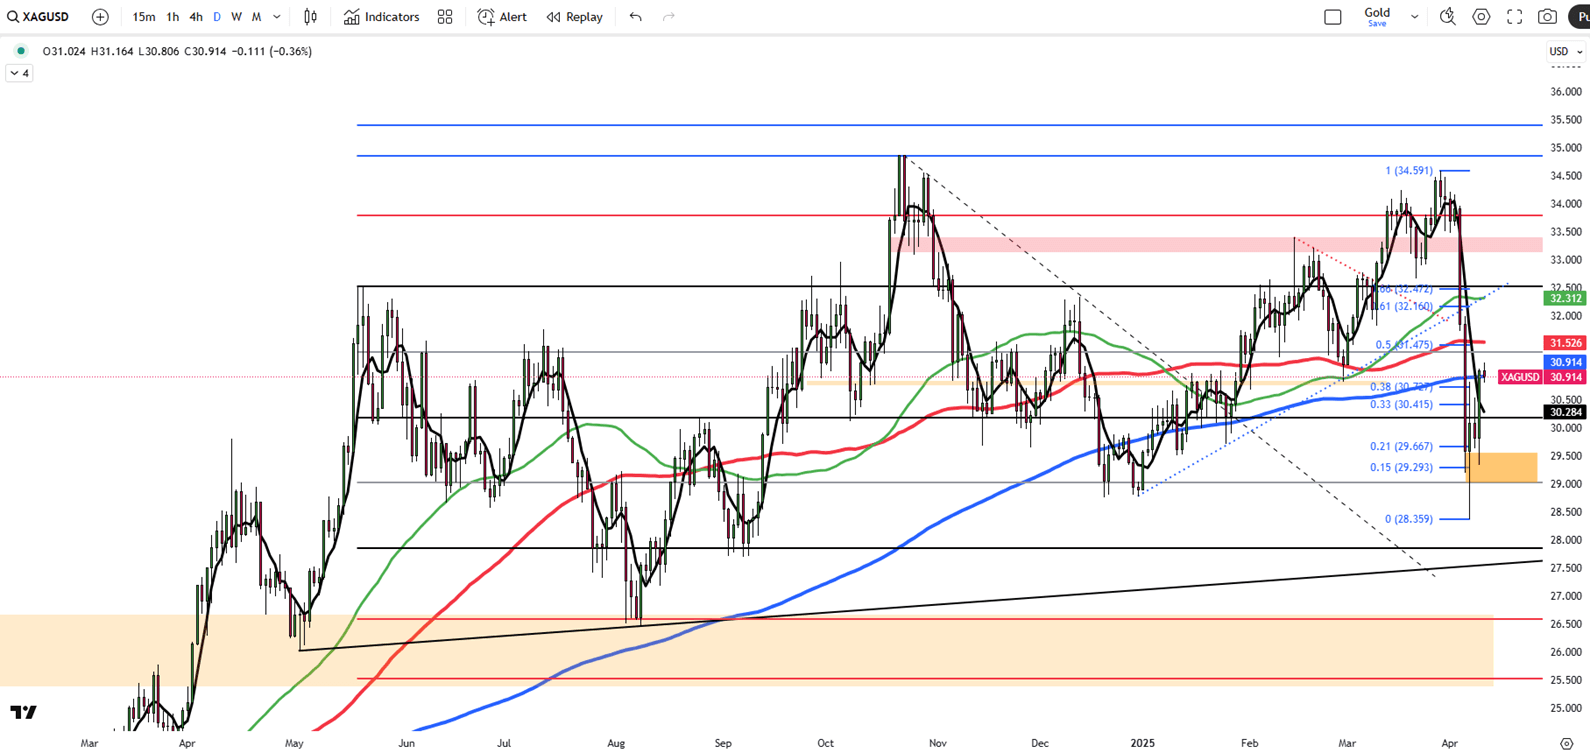Click the Gold layout name

(x=1377, y=12)
